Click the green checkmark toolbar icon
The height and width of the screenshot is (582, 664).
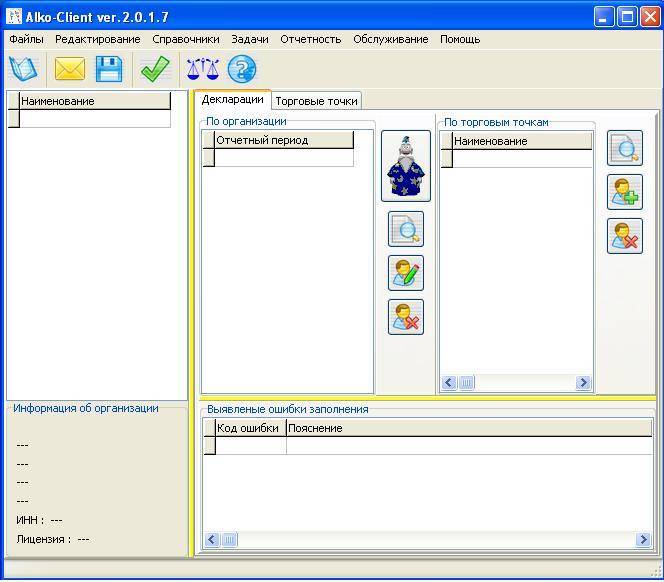point(155,69)
